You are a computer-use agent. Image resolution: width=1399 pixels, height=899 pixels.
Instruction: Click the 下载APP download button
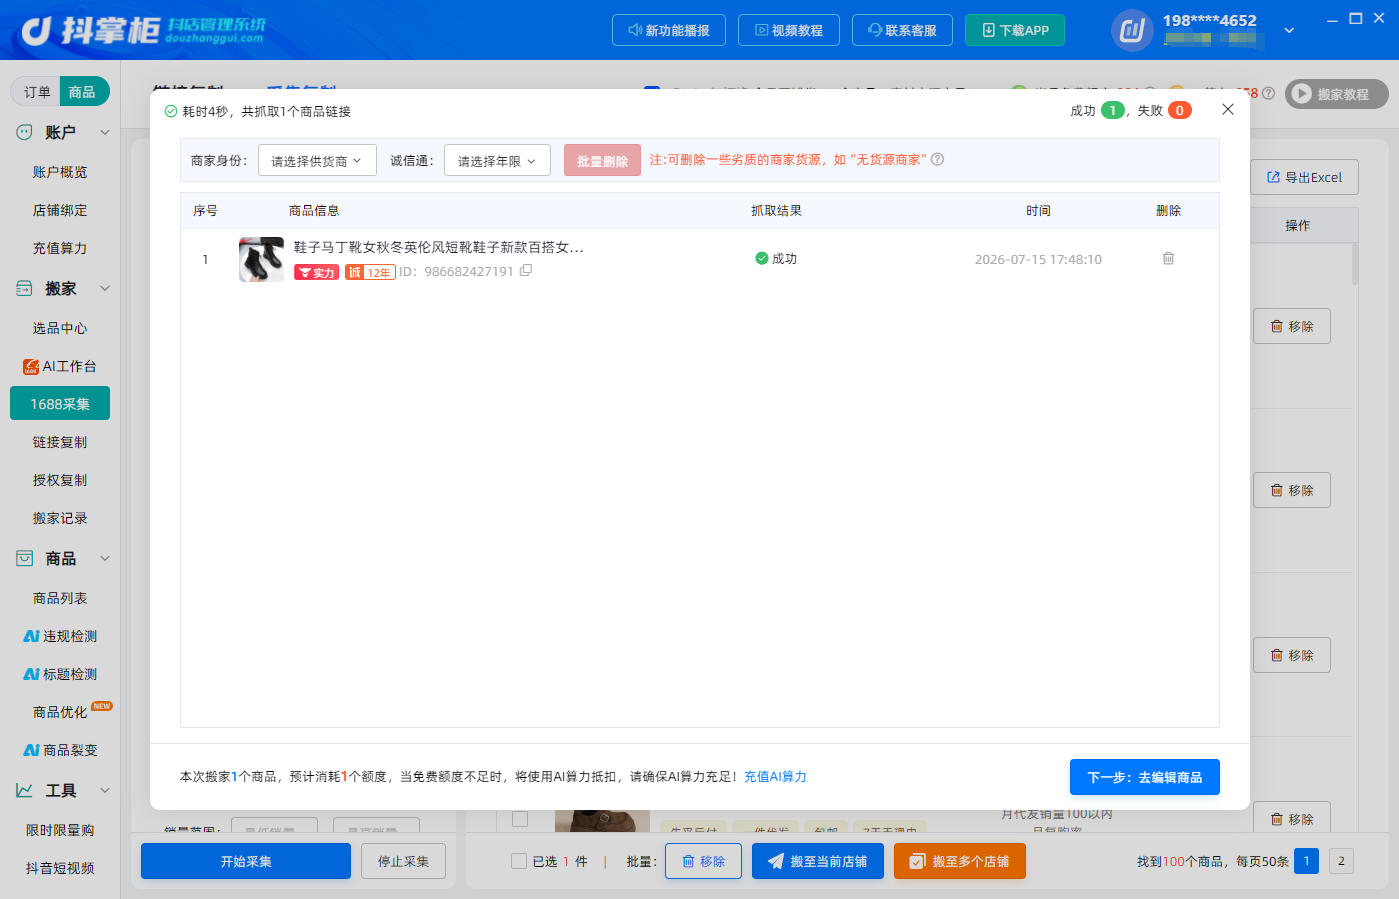(1015, 30)
